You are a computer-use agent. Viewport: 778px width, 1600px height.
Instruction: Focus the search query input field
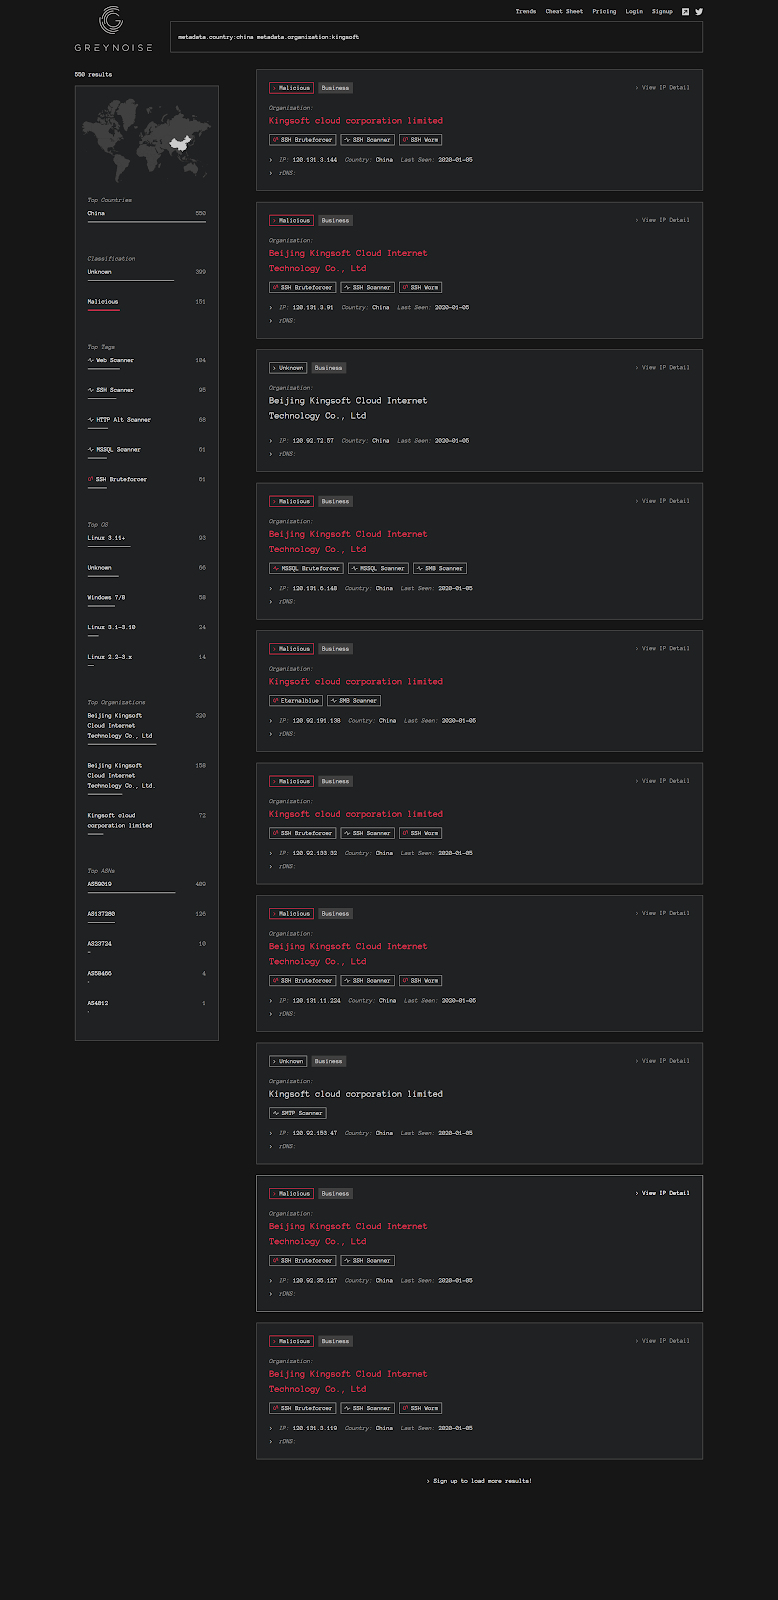coord(436,37)
